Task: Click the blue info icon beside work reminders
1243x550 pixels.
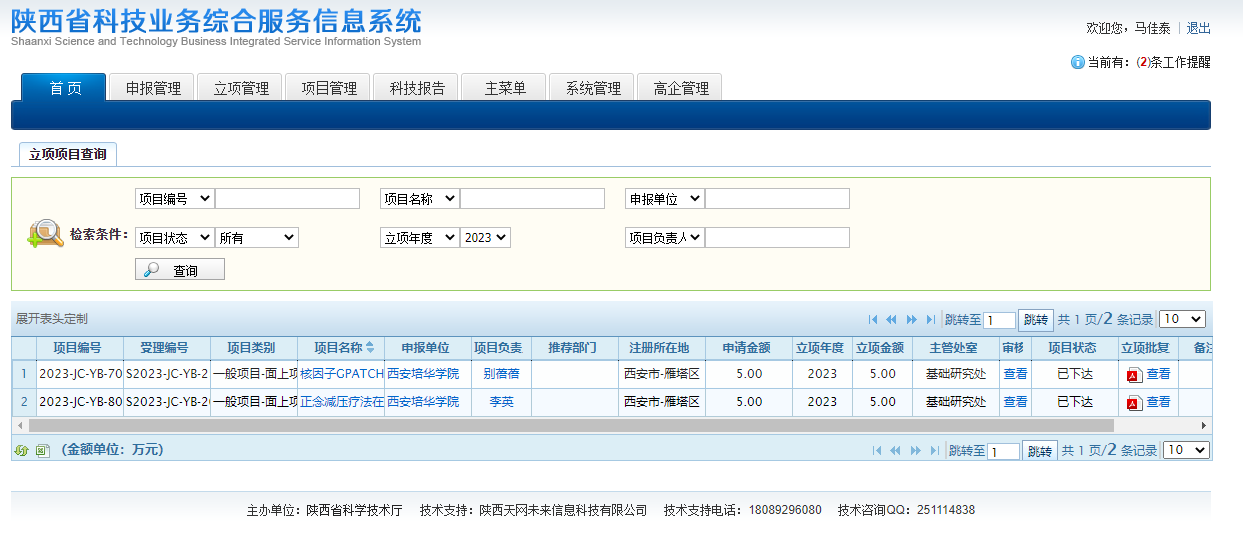Action: pyautogui.click(x=1077, y=62)
